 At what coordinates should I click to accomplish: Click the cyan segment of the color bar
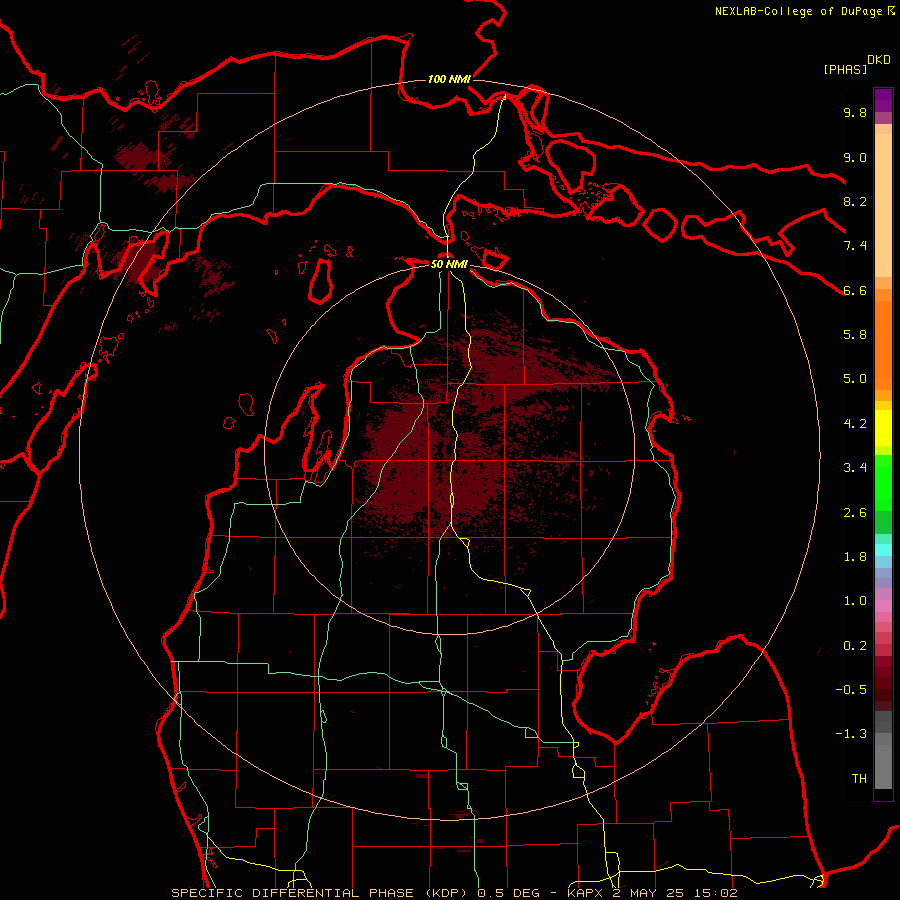[x=883, y=550]
